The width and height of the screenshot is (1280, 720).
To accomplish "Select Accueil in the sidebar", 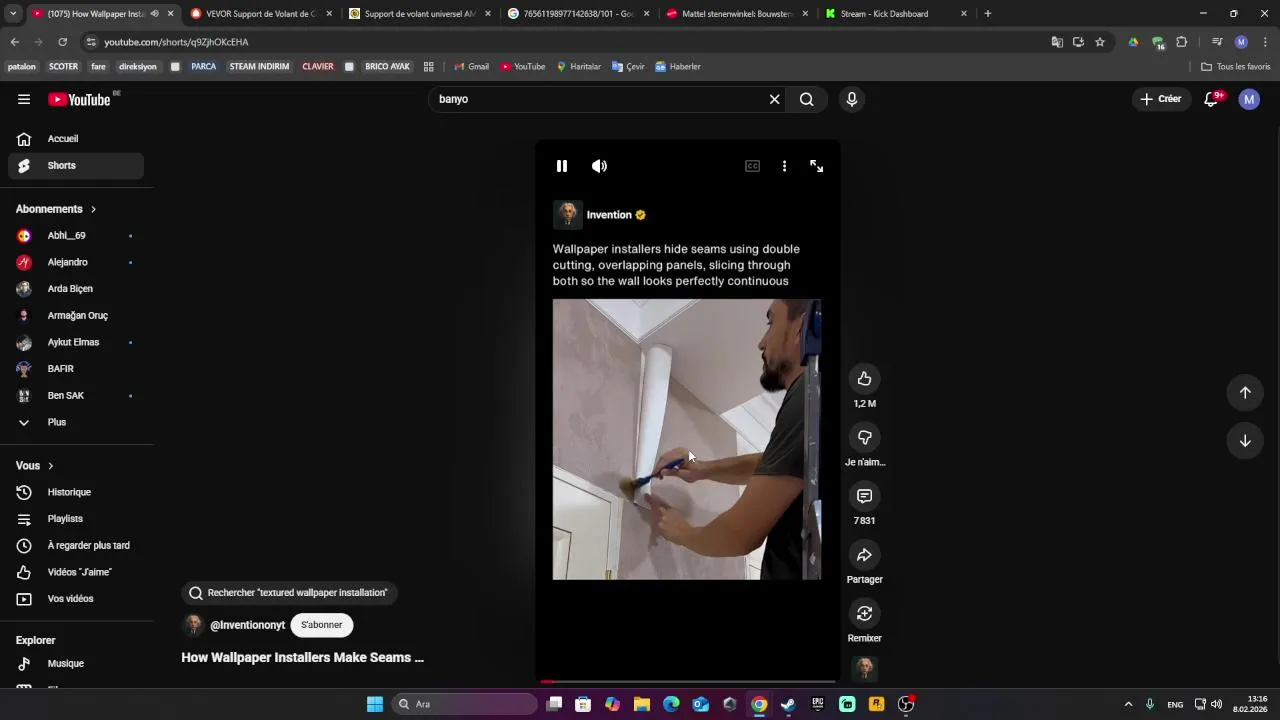I will 76,139.
